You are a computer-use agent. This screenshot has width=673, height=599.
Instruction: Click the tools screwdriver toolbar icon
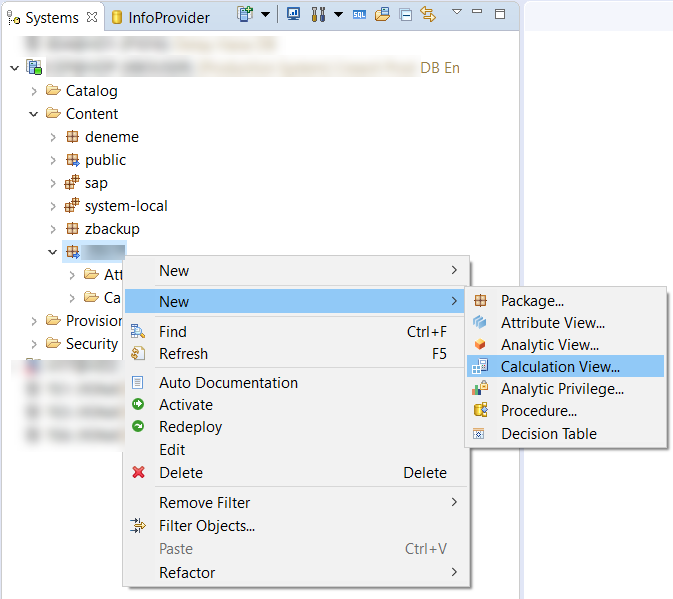(318, 14)
